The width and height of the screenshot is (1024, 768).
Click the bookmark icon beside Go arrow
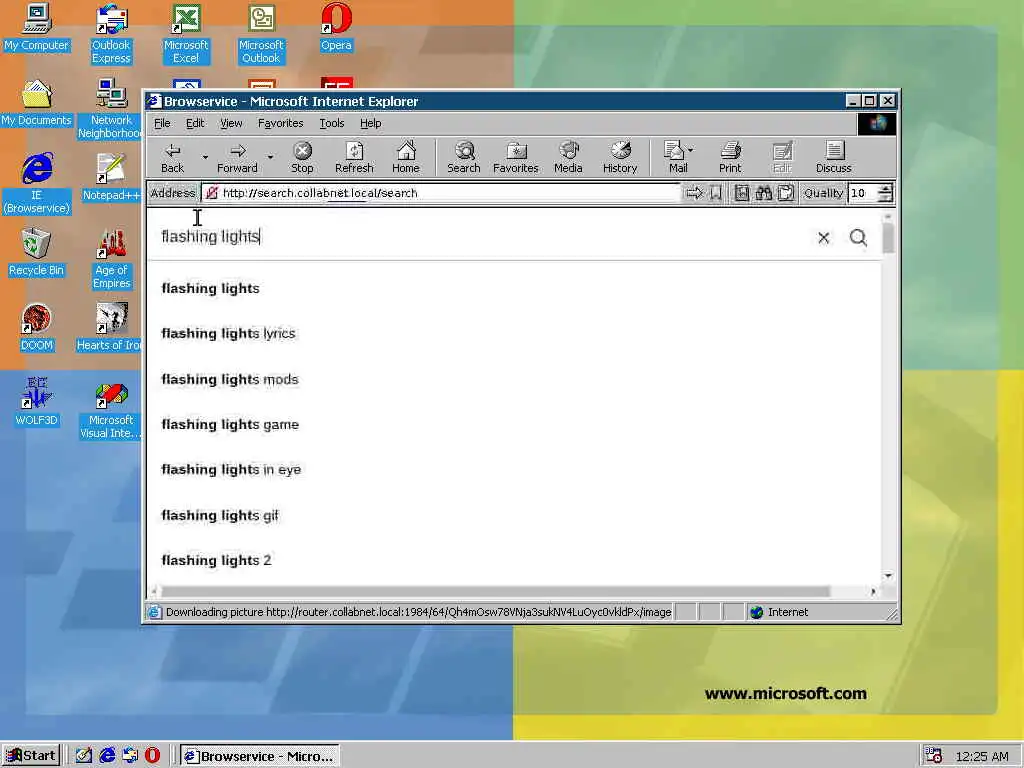tap(716, 193)
